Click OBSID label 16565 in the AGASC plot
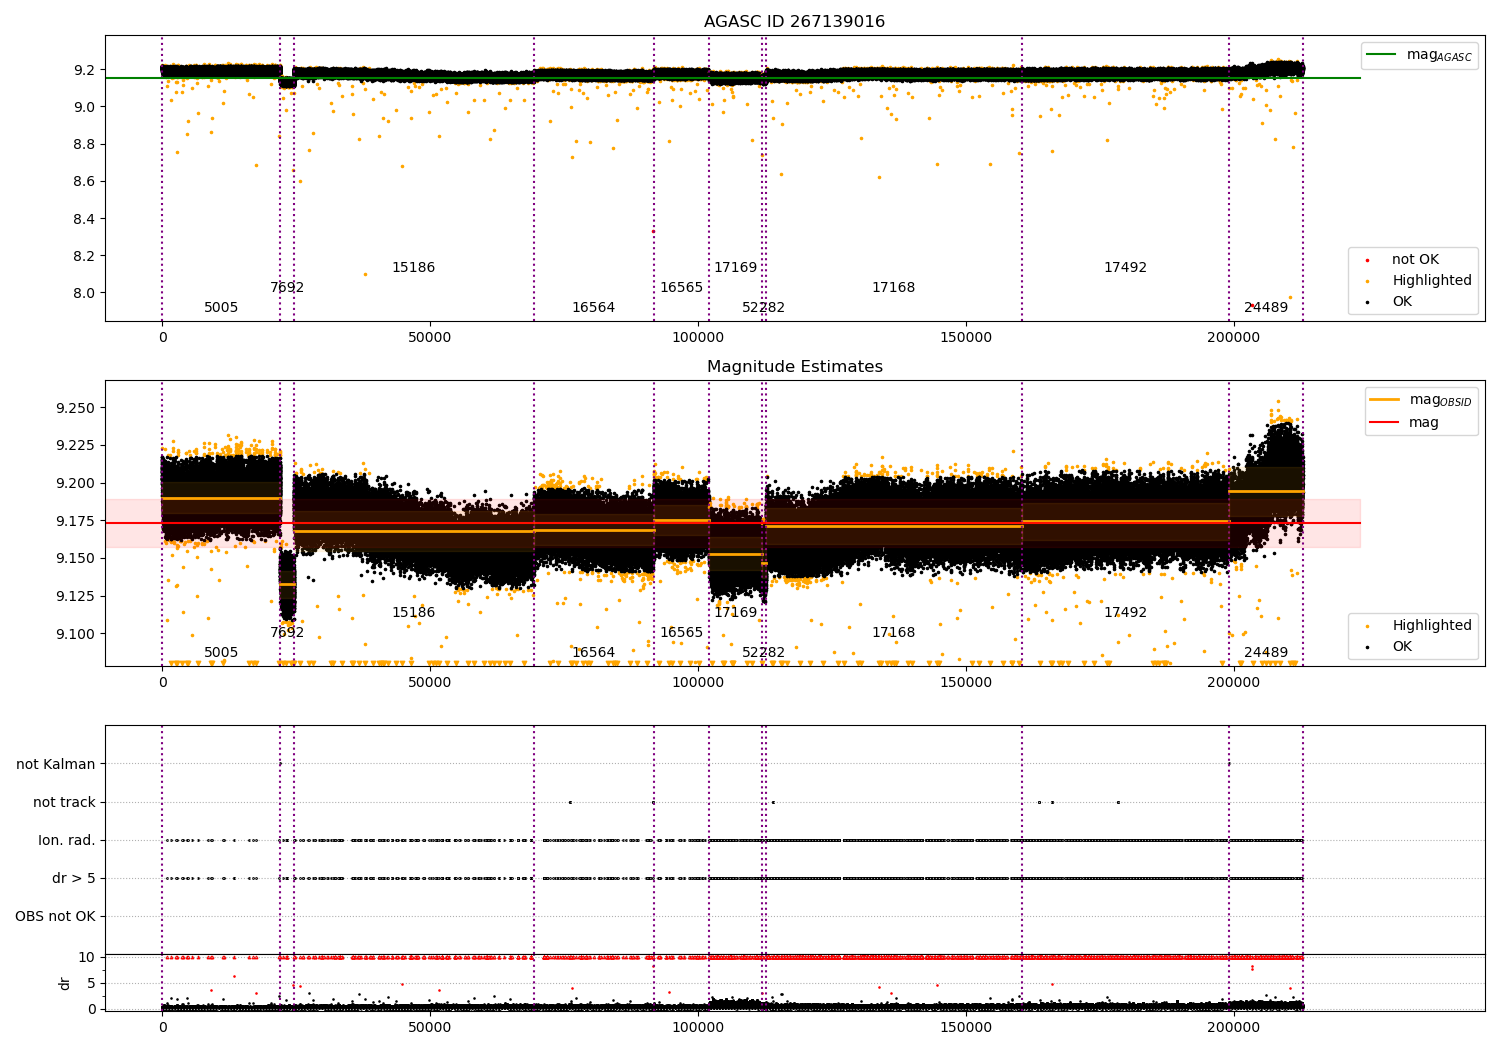Viewport: 1500px width, 1050px height. (x=681, y=288)
